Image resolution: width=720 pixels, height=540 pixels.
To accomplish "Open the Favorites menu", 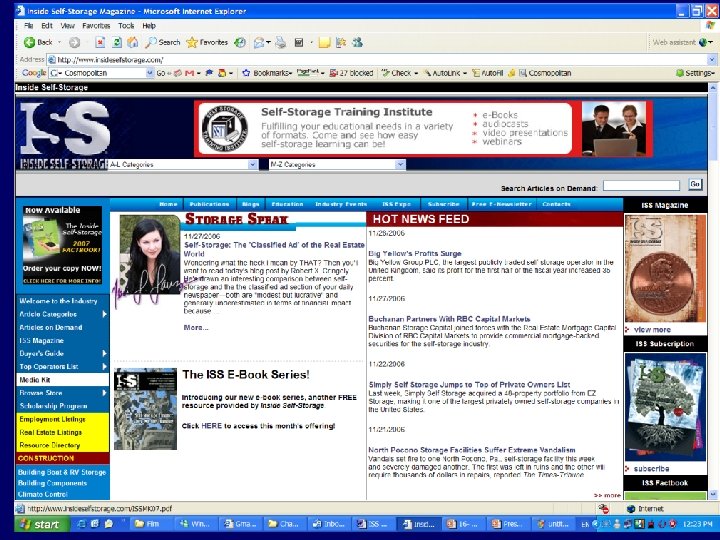I will click(x=96, y=26).
